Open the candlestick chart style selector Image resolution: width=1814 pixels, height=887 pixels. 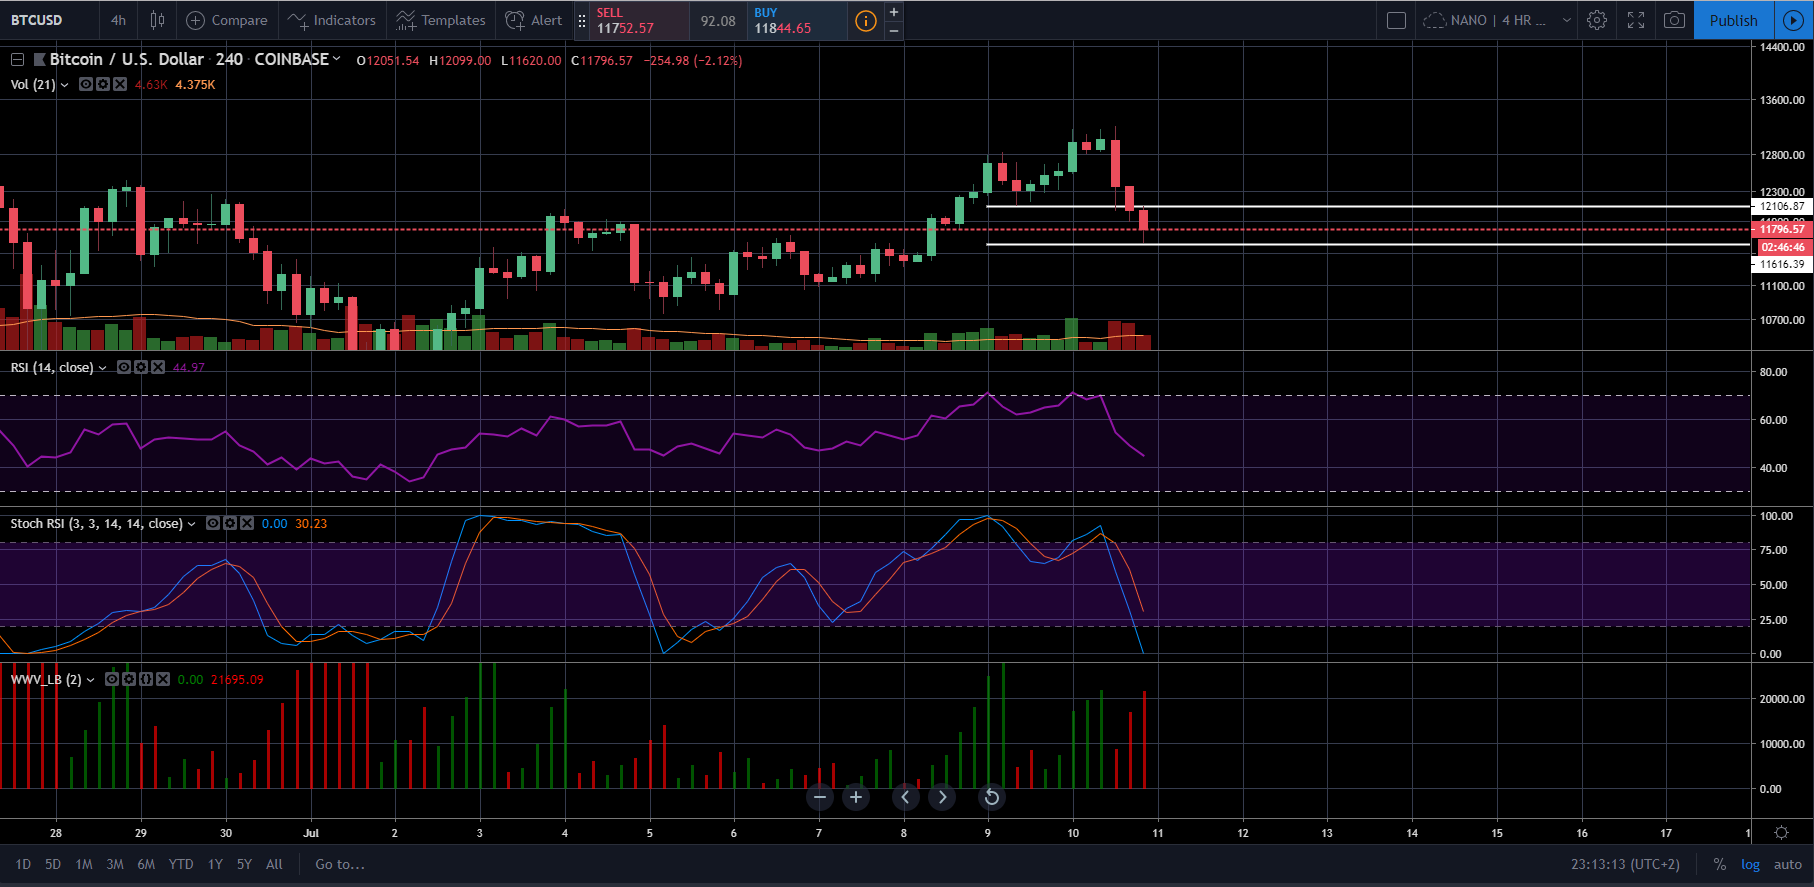click(x=157, y=20)
